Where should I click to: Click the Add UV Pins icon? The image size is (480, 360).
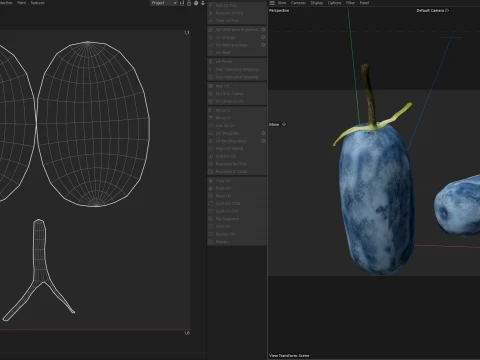(210, 5)
